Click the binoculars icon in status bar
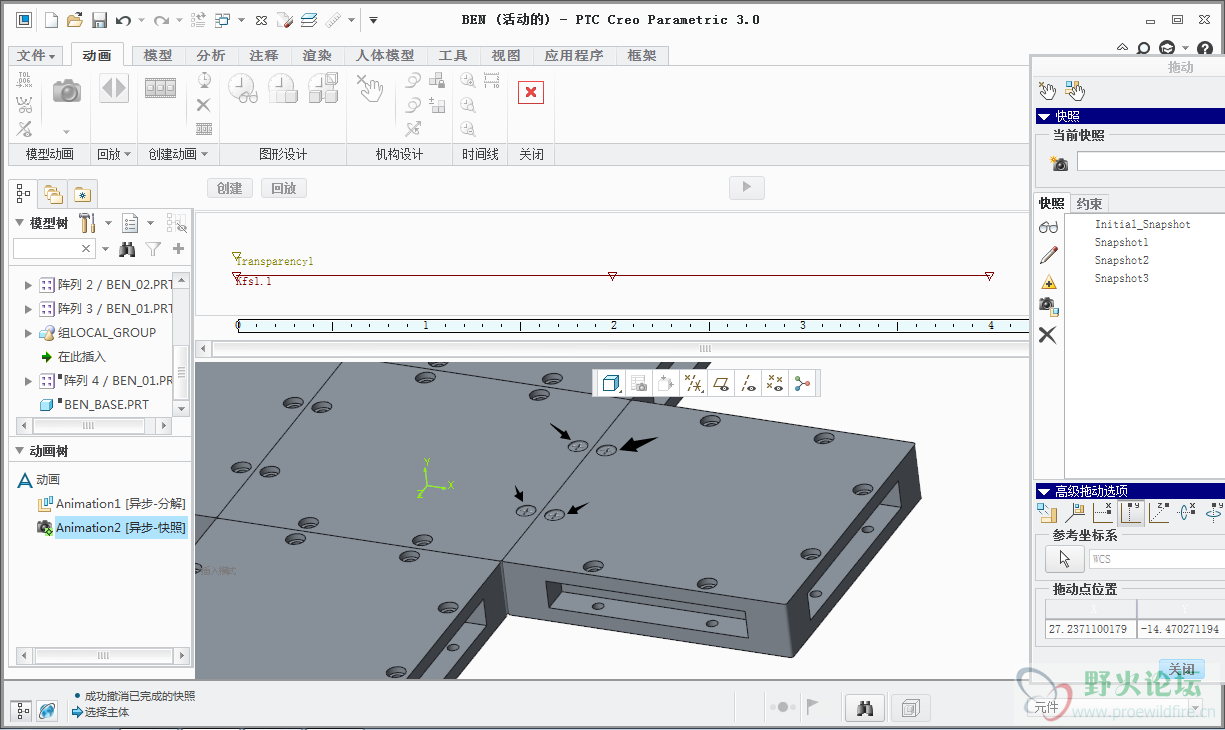Screen dimensions: 1225x730 click(x=866, y=708)
